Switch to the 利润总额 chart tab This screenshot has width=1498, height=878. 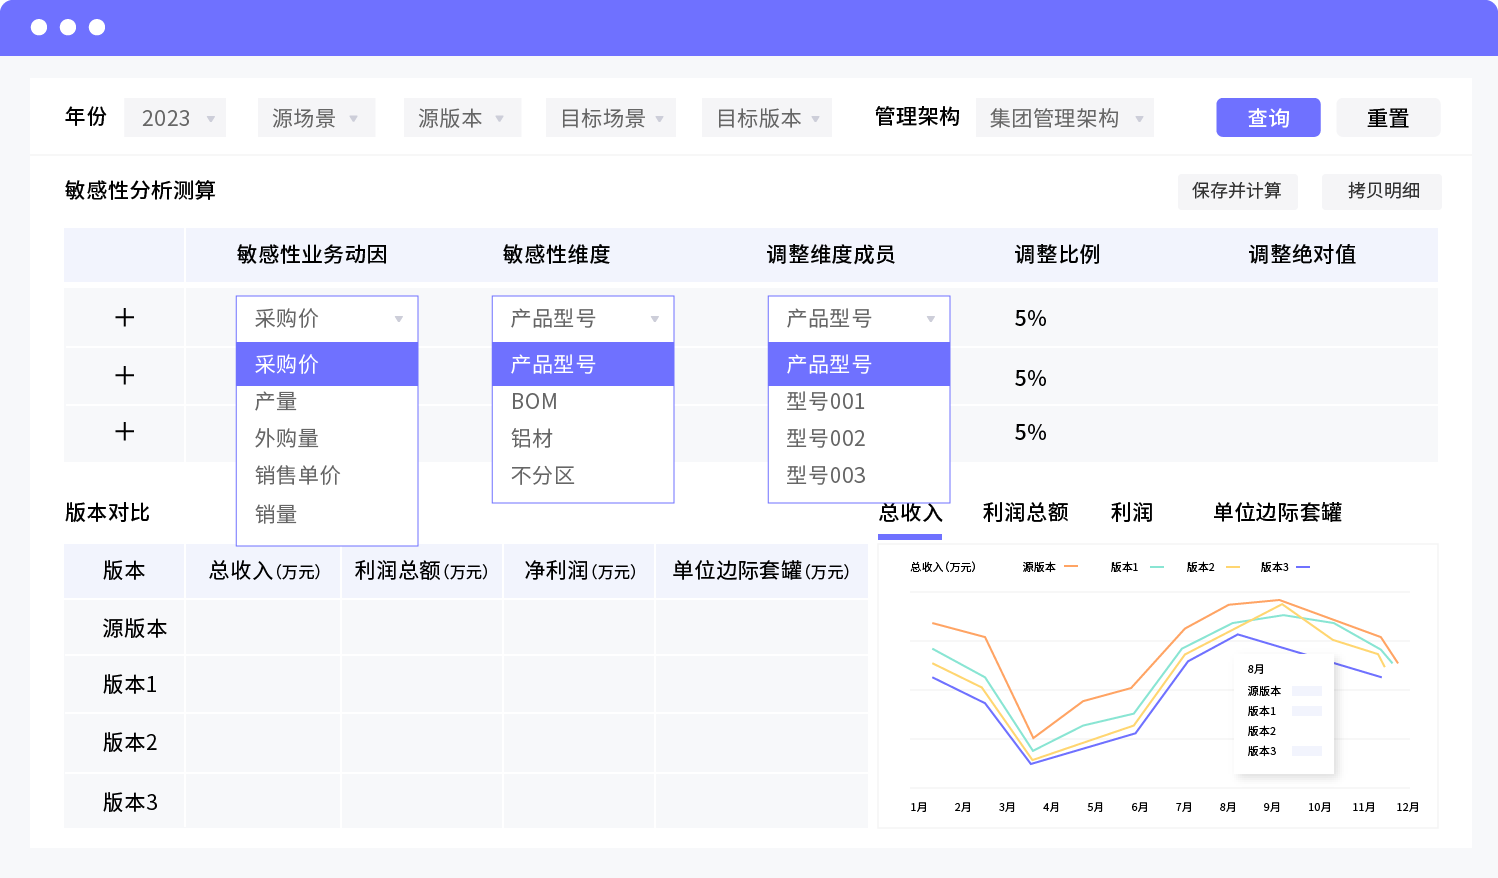(x=1025, y=513)
